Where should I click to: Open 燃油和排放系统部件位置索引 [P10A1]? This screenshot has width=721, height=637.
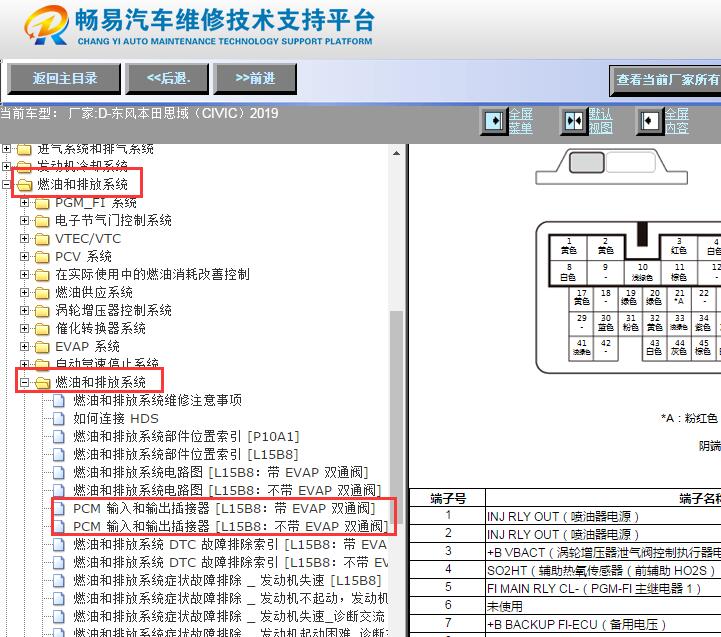(x=186, y=436)
